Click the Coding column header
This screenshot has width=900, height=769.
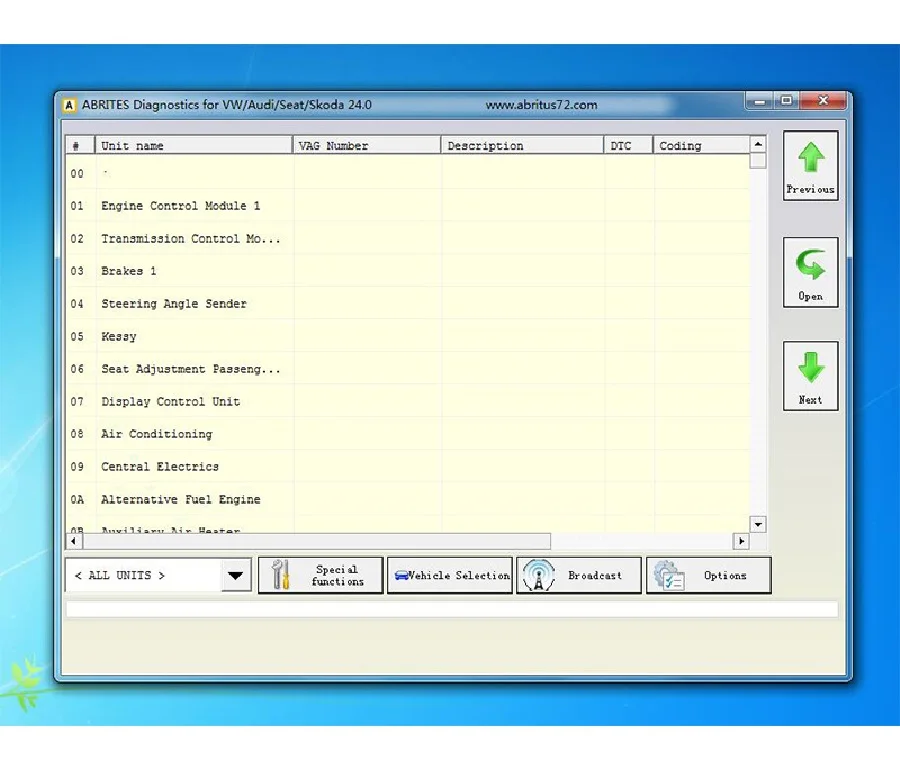point(701,146)
